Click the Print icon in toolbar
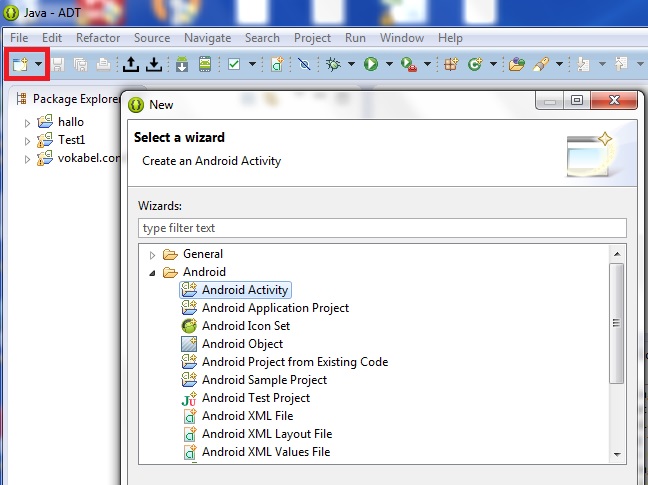 click(103, 64)
